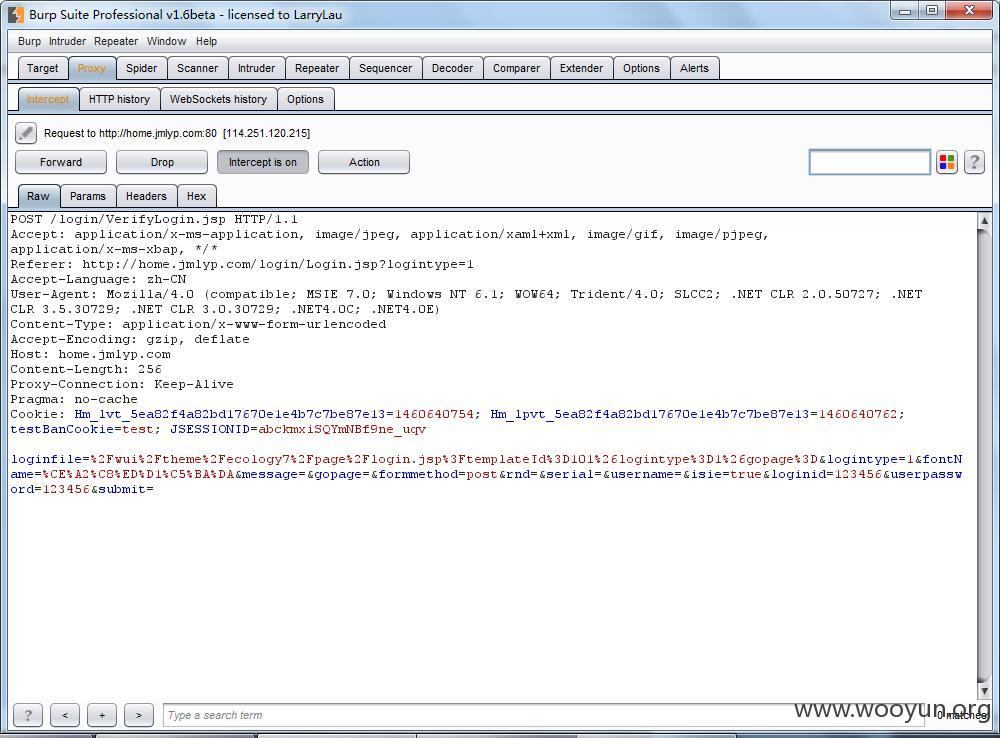Click the comment input field near highlight icon

(870, 162)
